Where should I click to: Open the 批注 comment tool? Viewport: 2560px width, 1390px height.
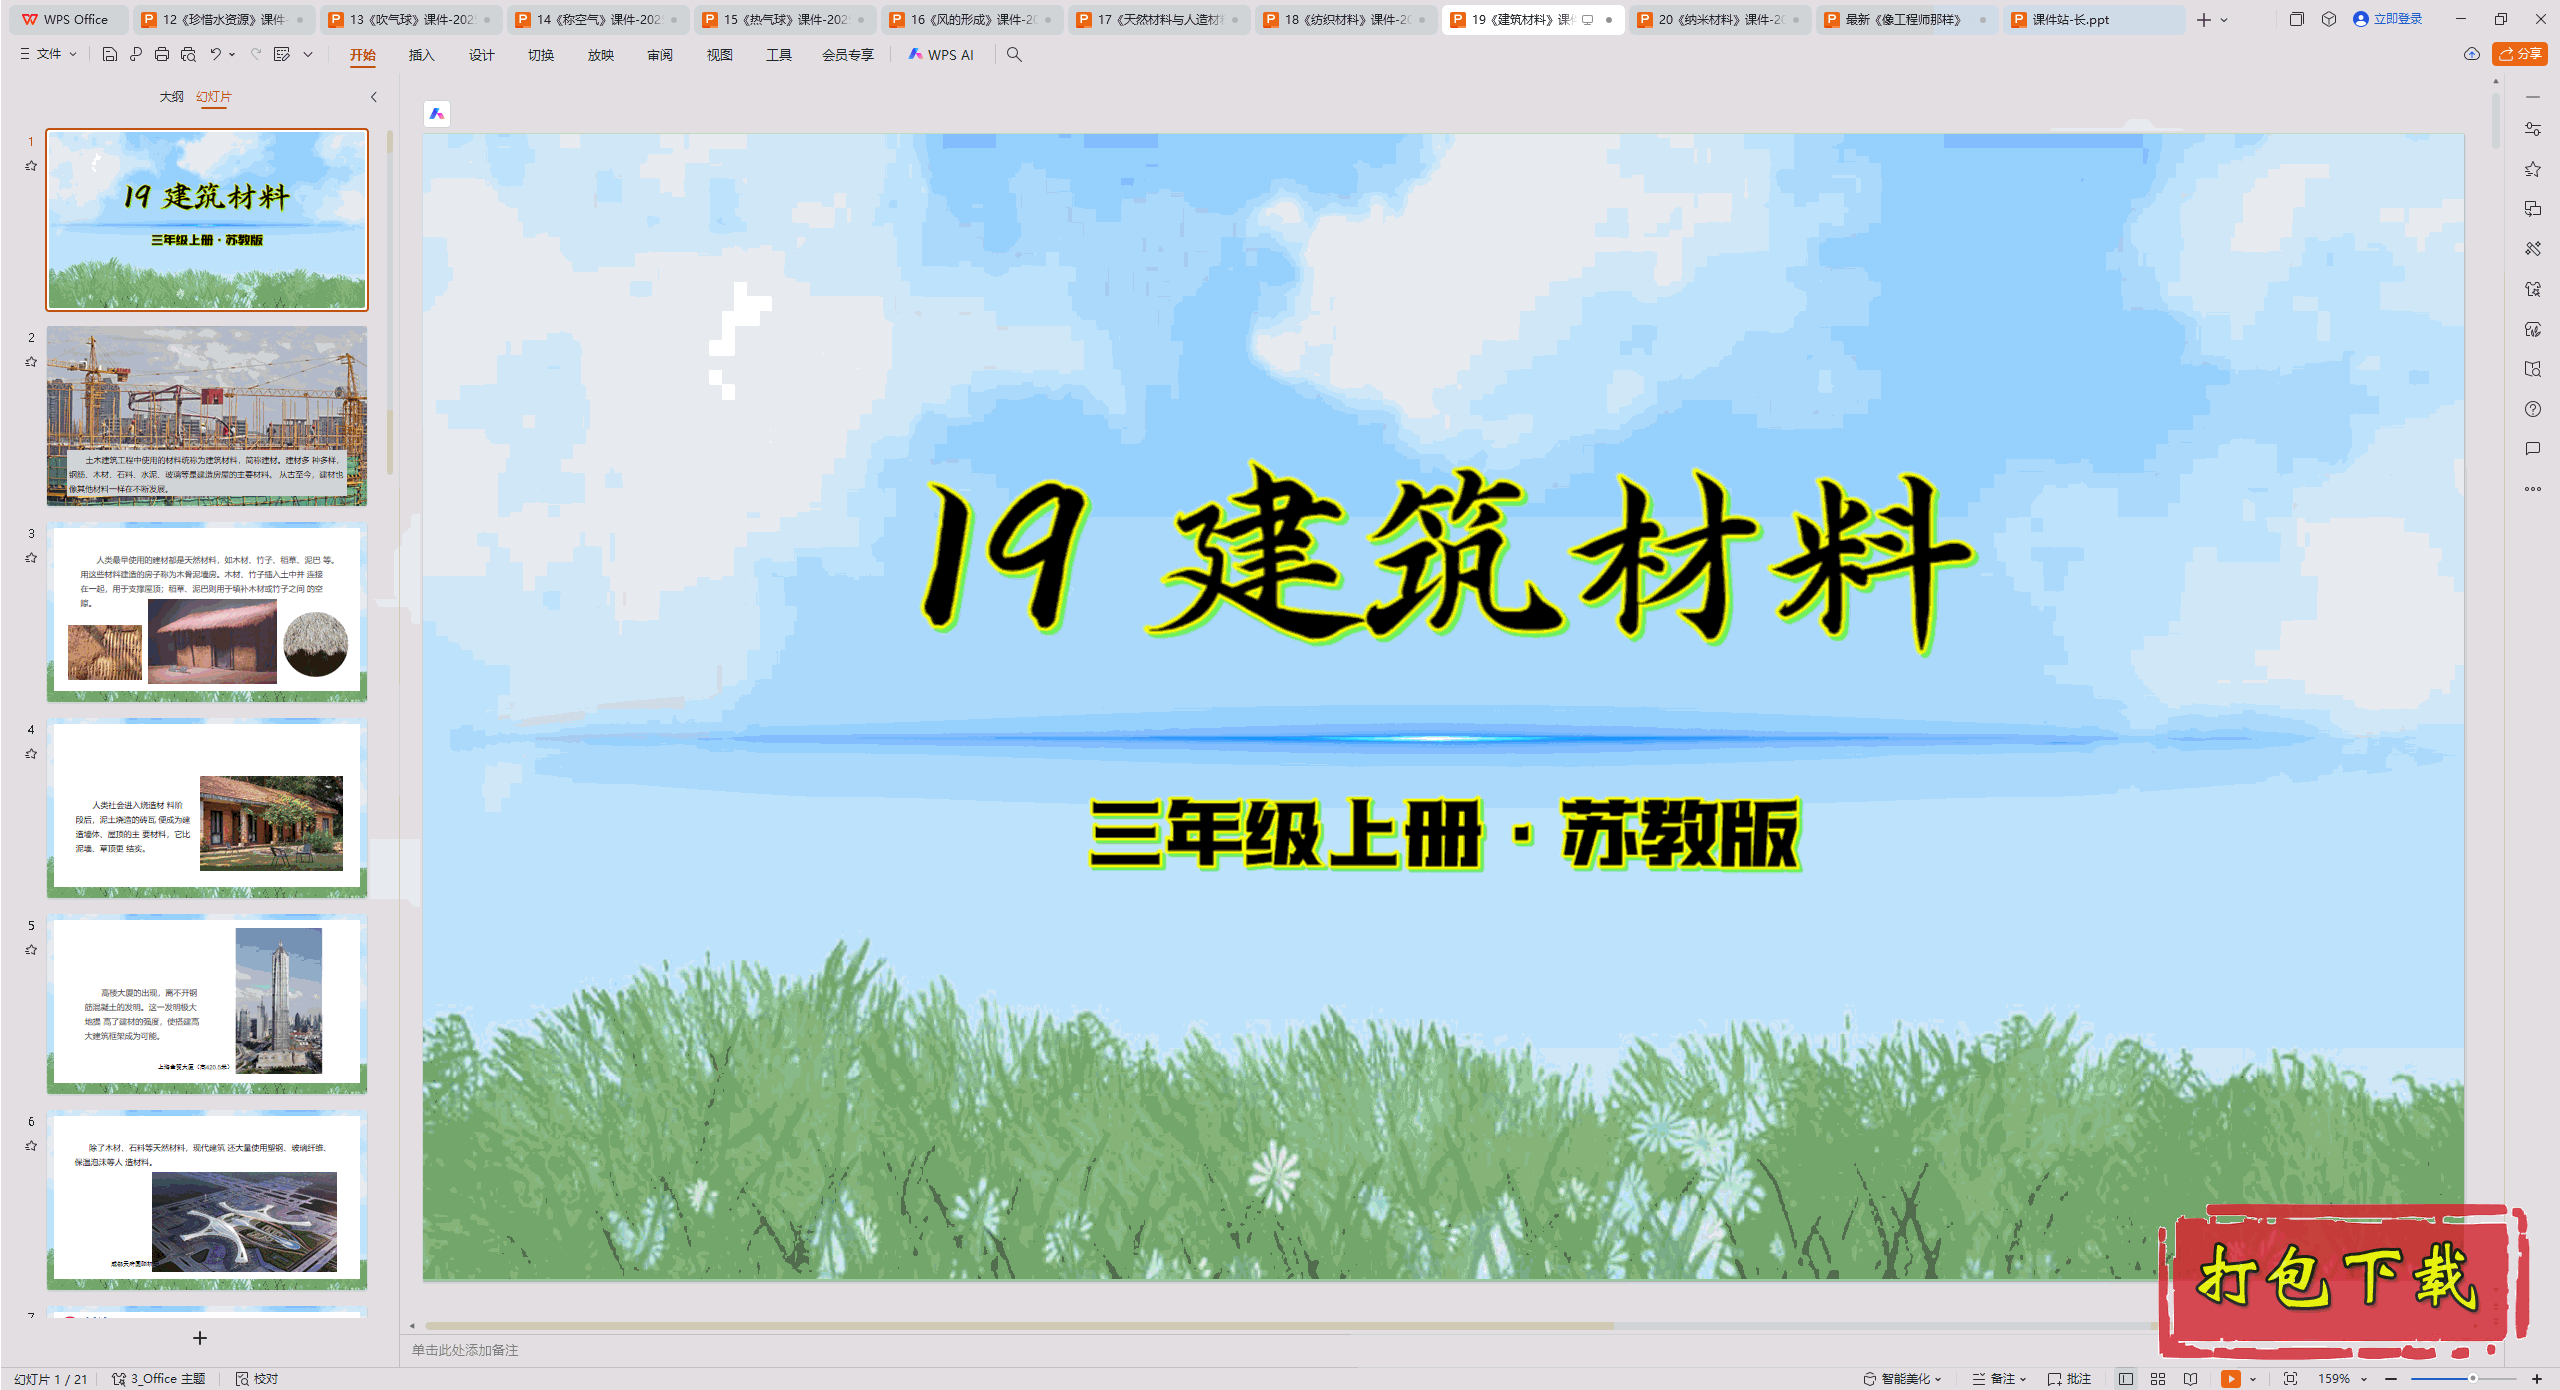(2071, 1377)
